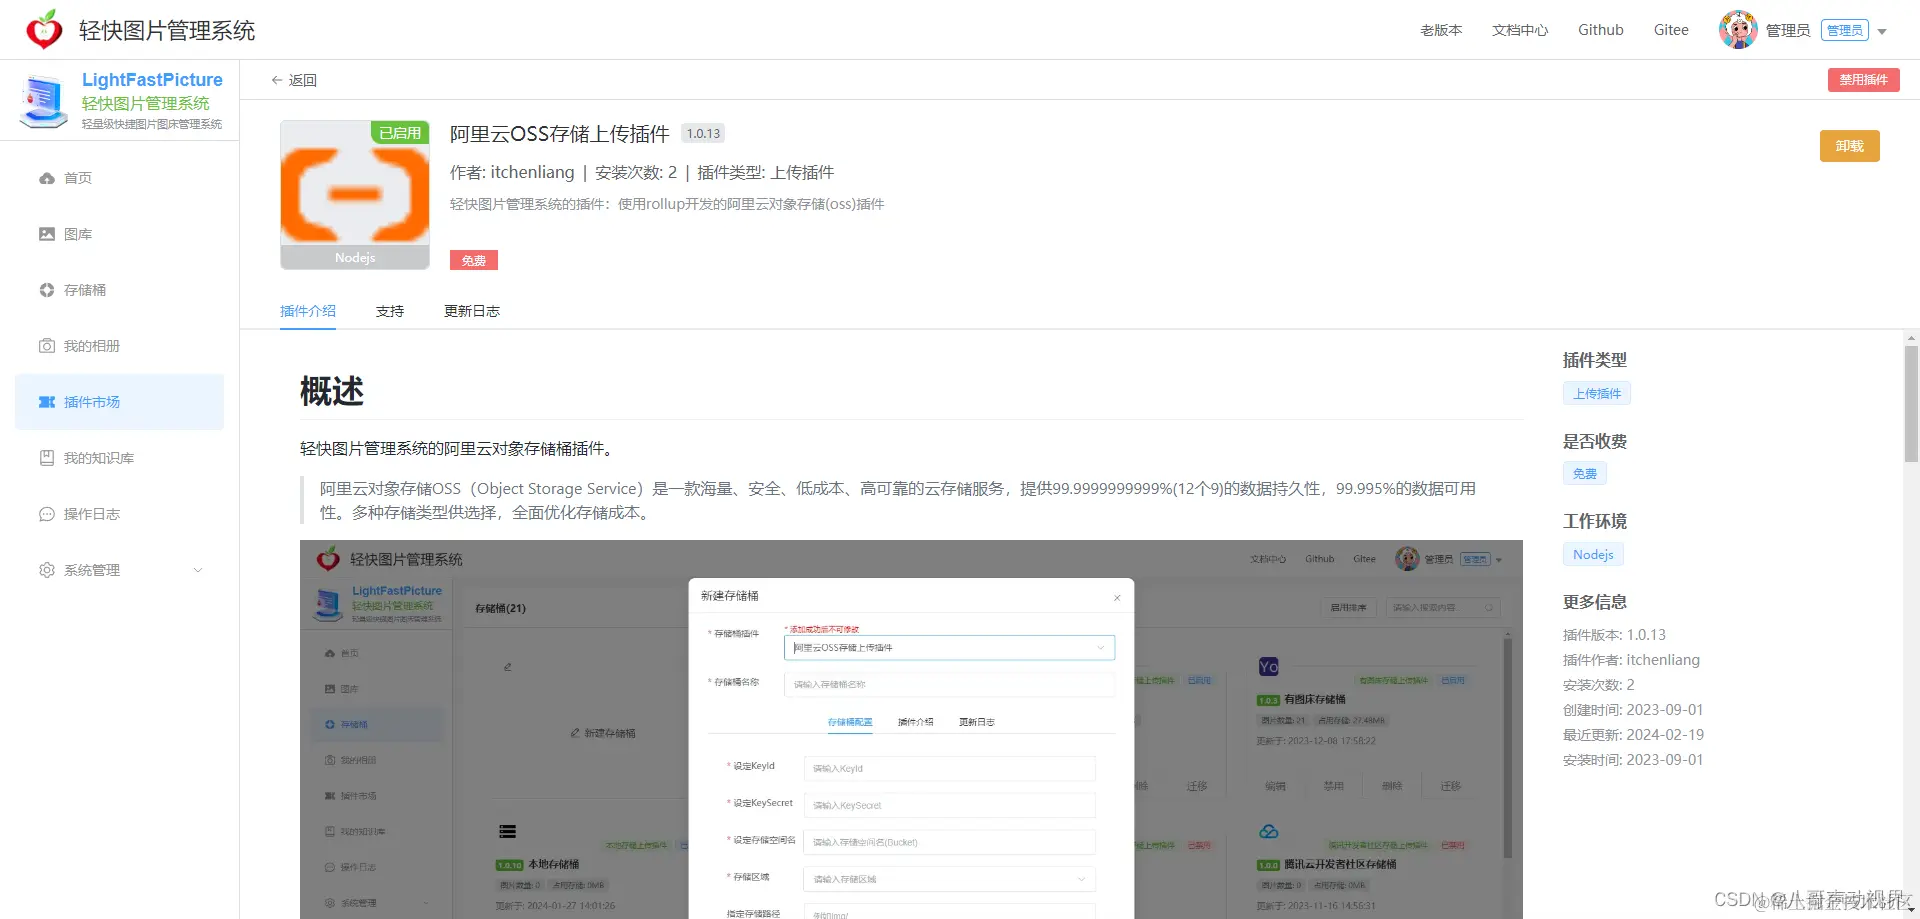
Task: Select the 首页 home icon in sidebar
Action: pyautogui.click(x=47, y=177)
